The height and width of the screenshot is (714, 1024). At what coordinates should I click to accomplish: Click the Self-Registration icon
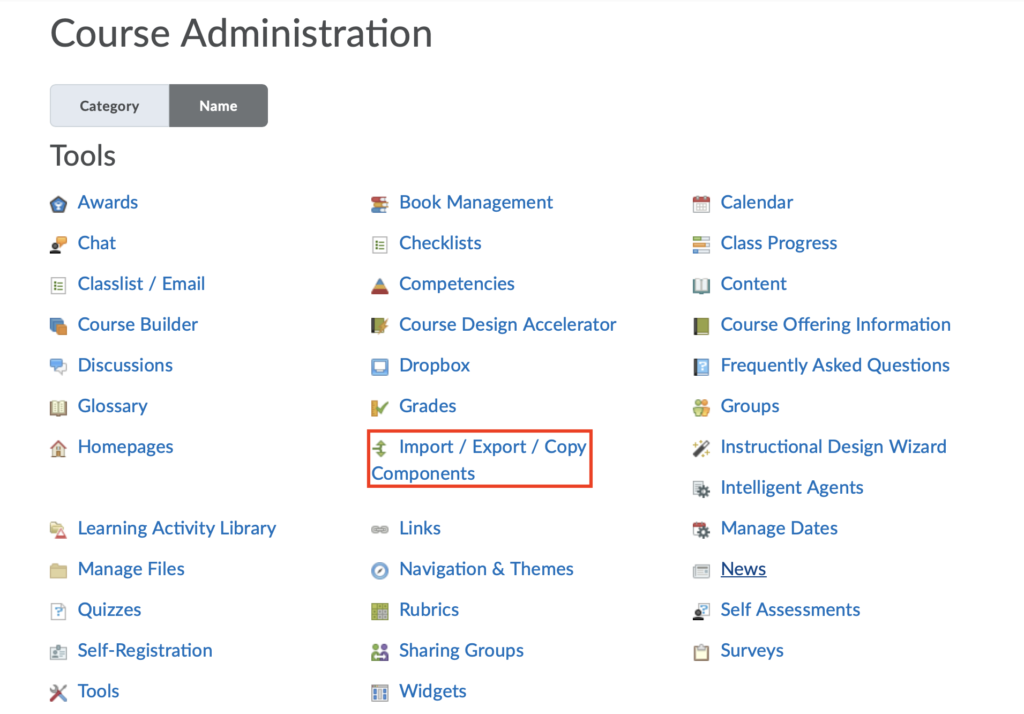[x=58, y=652]
